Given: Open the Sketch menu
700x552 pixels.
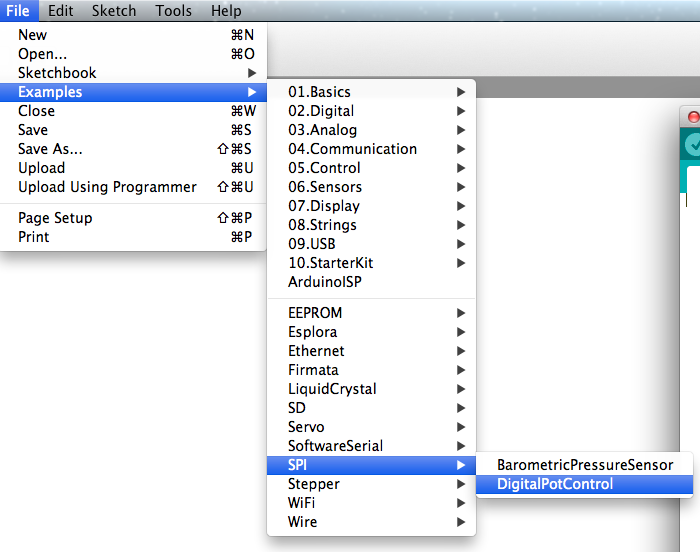Looking at the screenshot, I should click(114, 10).
